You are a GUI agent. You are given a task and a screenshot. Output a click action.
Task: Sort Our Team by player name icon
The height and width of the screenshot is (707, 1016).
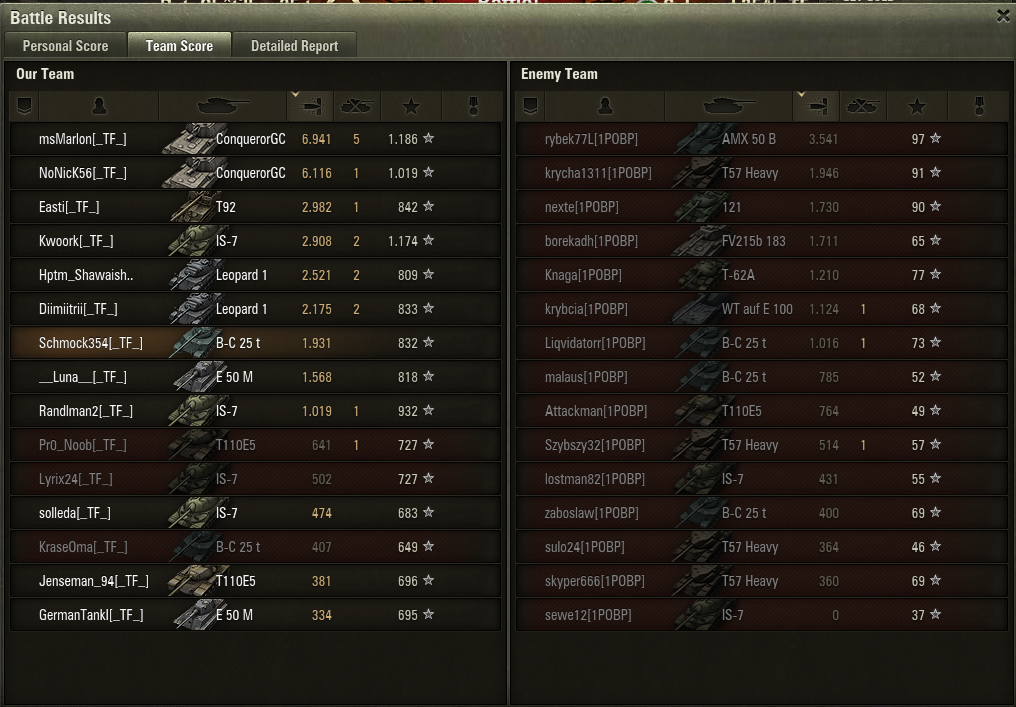click(99, 106)
